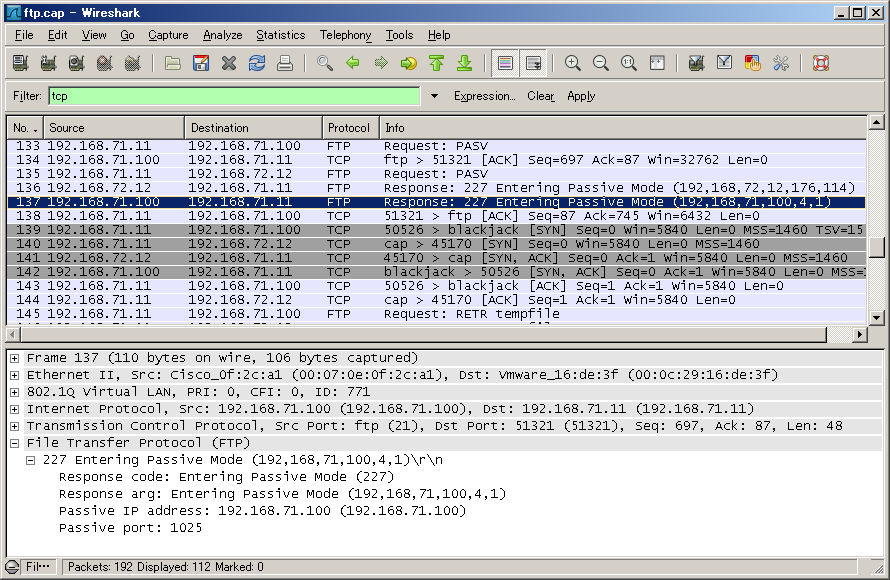The image size is (890, 580).
Task: Start a new live capture icon
Action: [77, 63]
